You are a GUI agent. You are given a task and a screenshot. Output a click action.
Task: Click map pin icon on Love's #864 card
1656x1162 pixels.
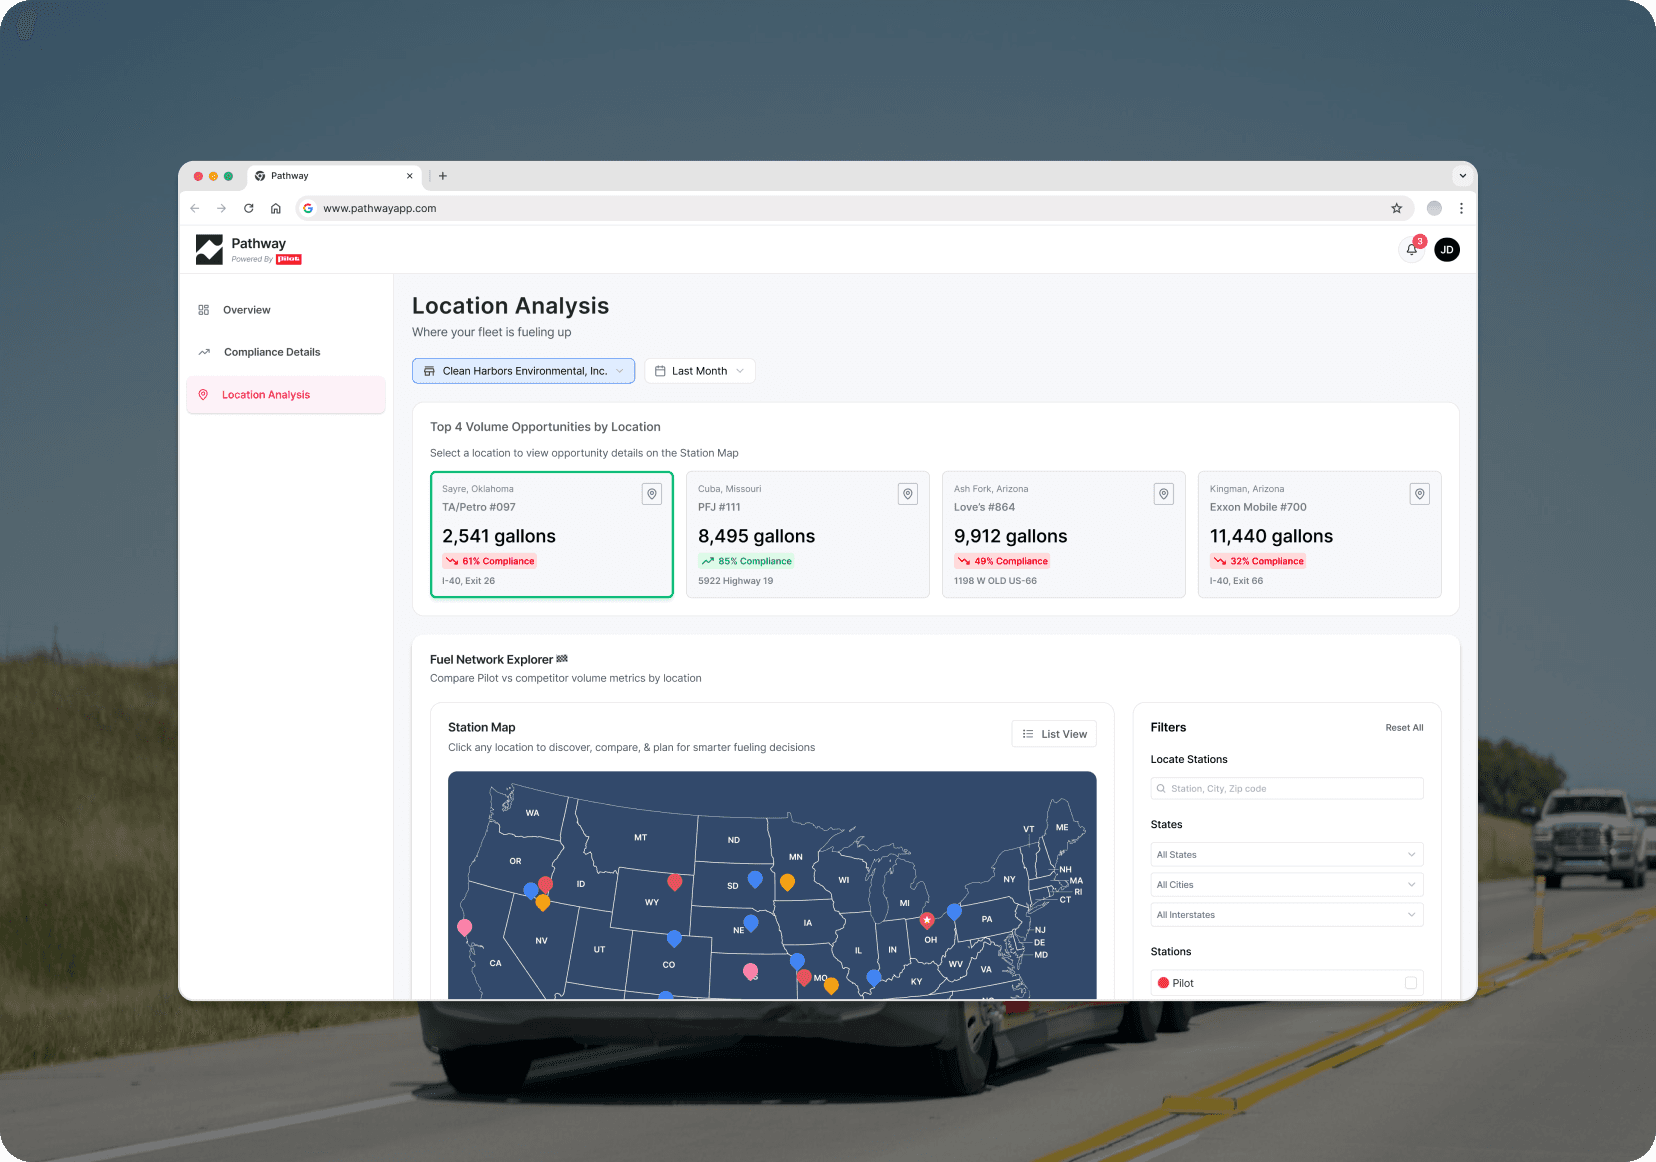[x=1164, y=494]
